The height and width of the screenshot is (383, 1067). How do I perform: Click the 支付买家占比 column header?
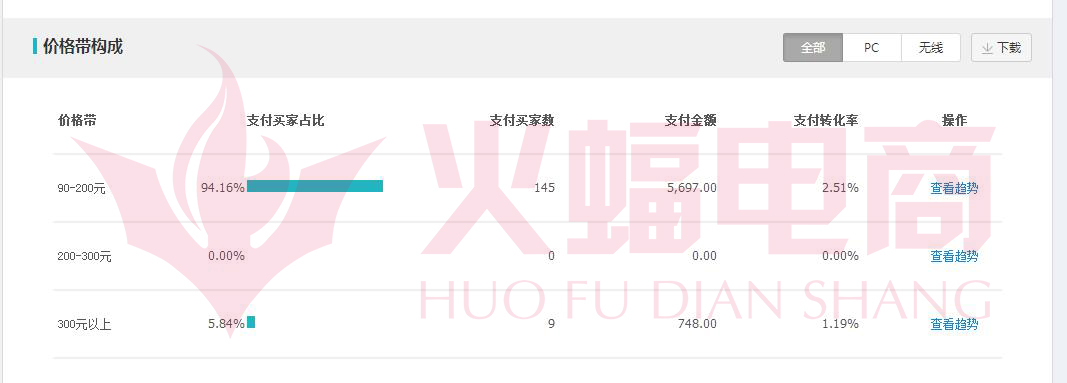pos(285,120)
